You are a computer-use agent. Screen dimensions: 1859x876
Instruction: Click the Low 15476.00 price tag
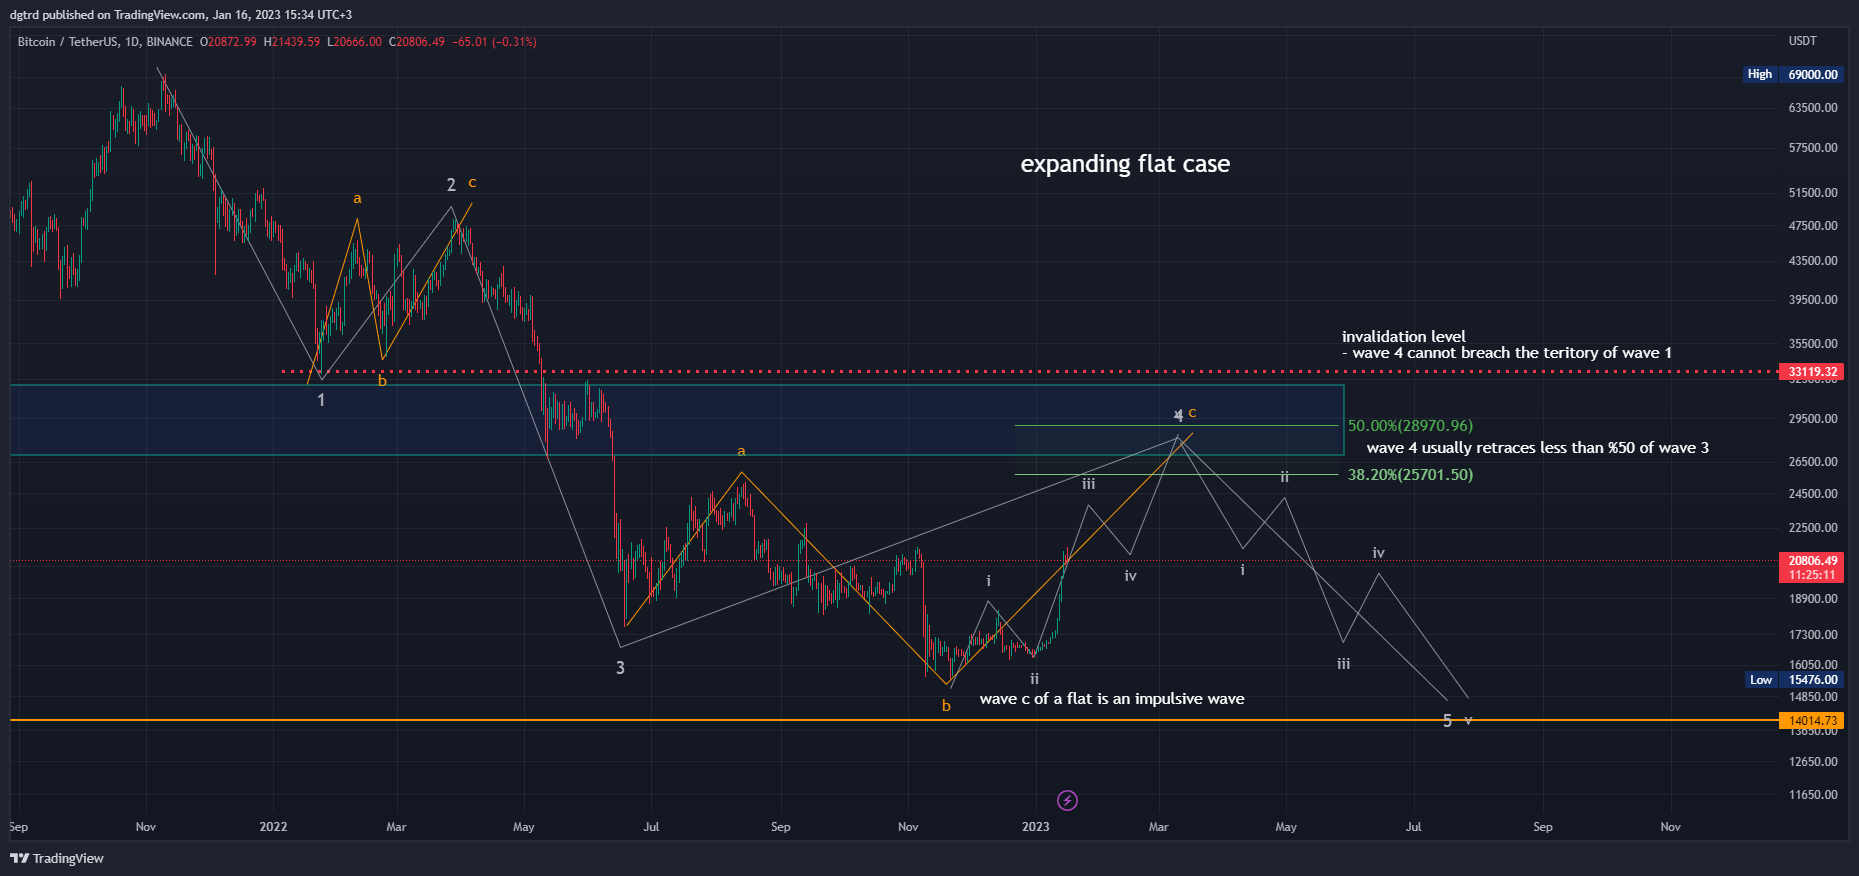coord(1793,680)
